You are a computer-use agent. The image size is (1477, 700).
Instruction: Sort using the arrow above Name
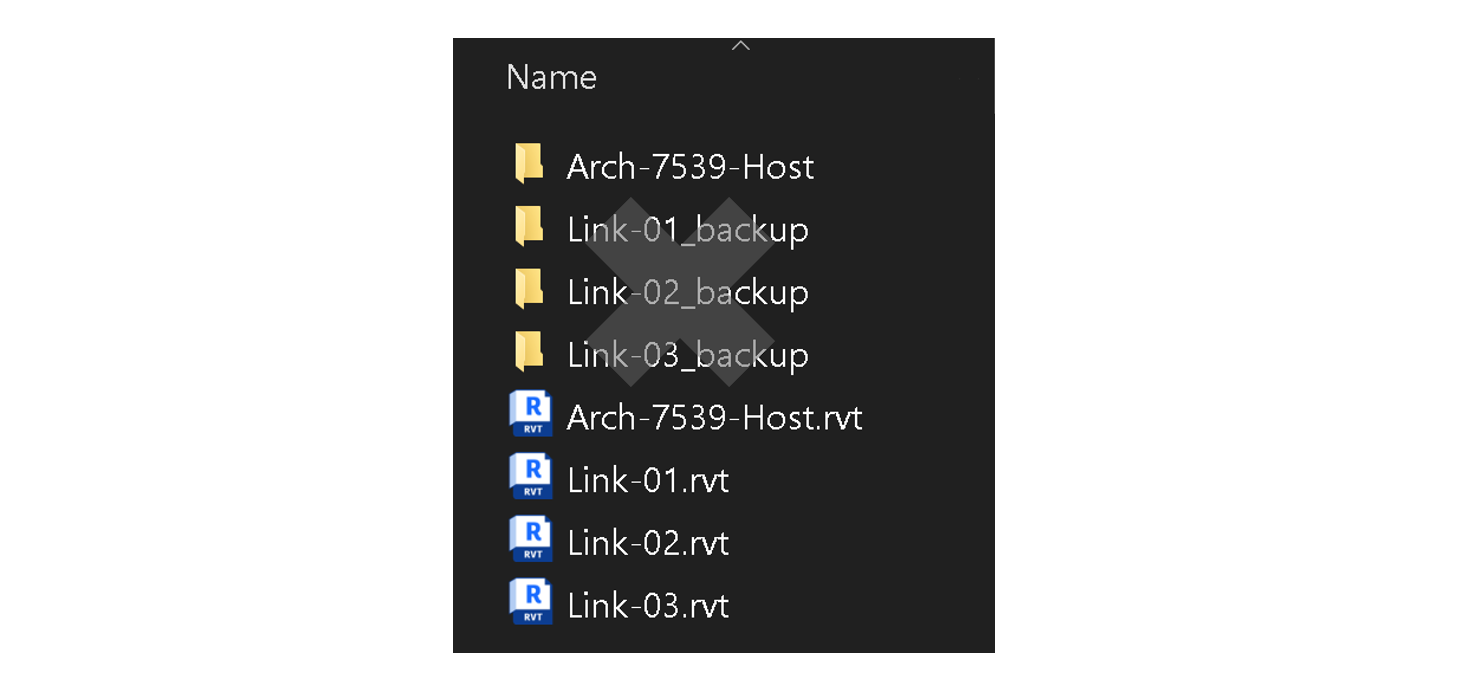pos(740,46)
